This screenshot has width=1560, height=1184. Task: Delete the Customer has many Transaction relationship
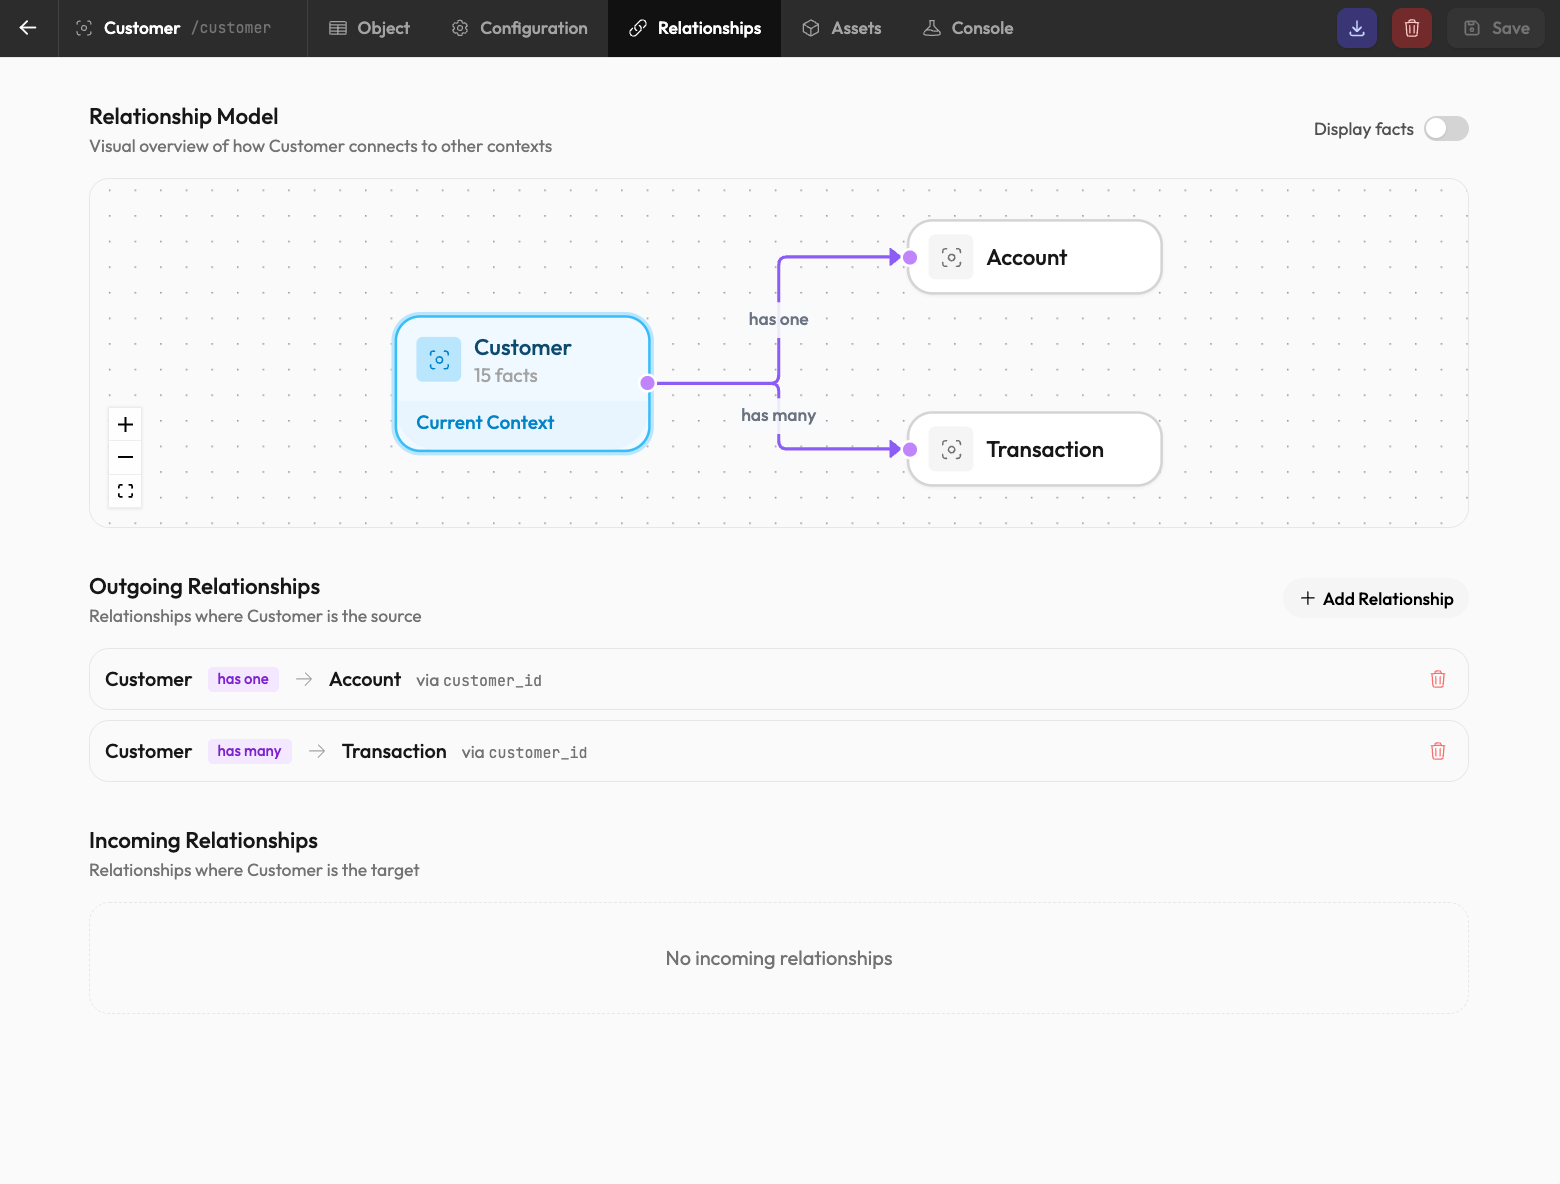click(x=1437, y=751)
